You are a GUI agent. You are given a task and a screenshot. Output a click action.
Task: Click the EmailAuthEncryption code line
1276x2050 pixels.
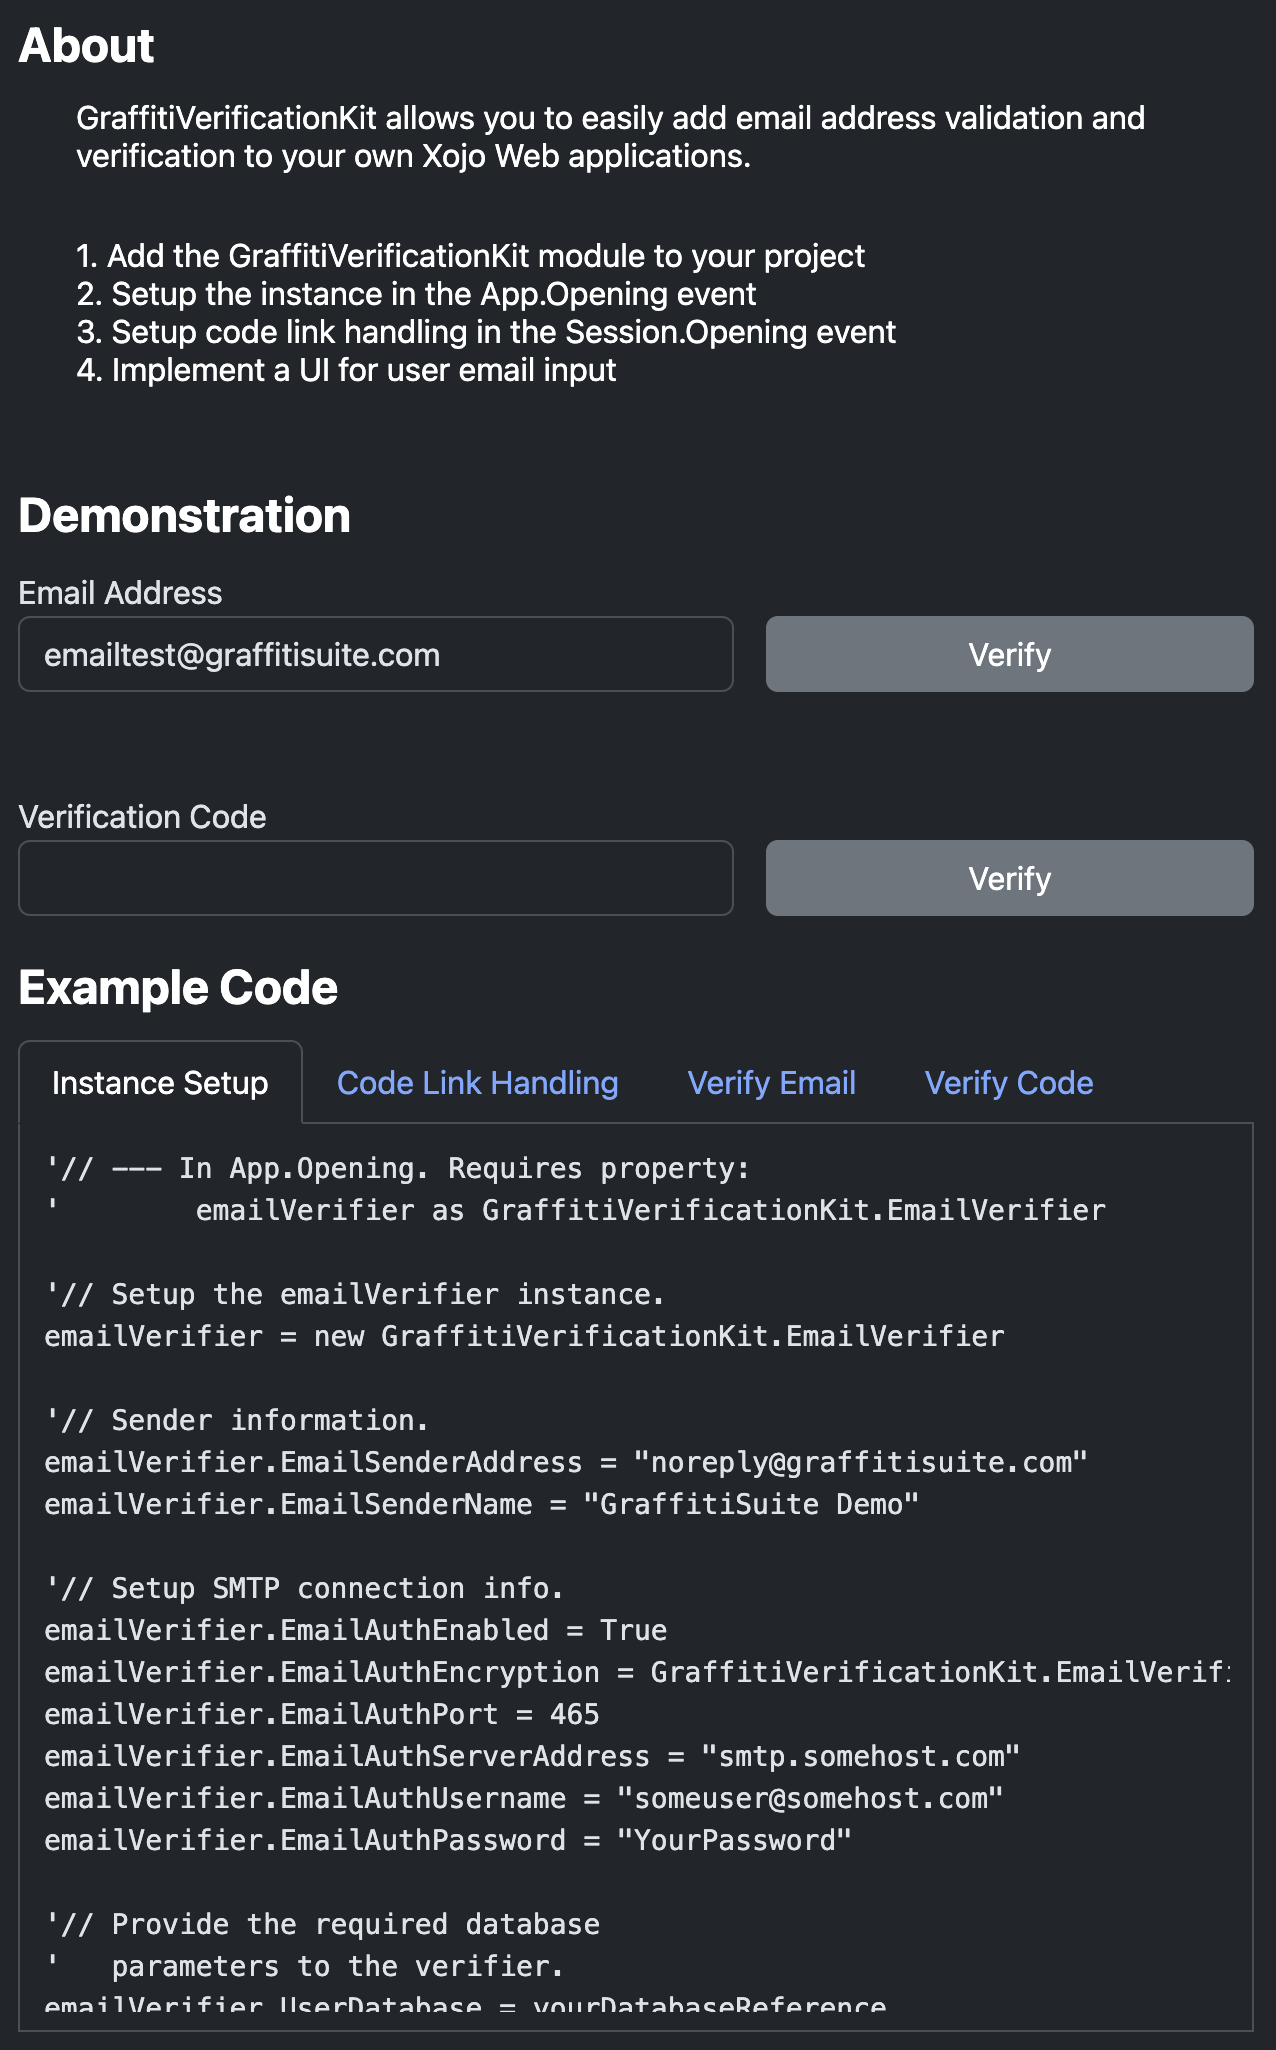pos(636,1672)
